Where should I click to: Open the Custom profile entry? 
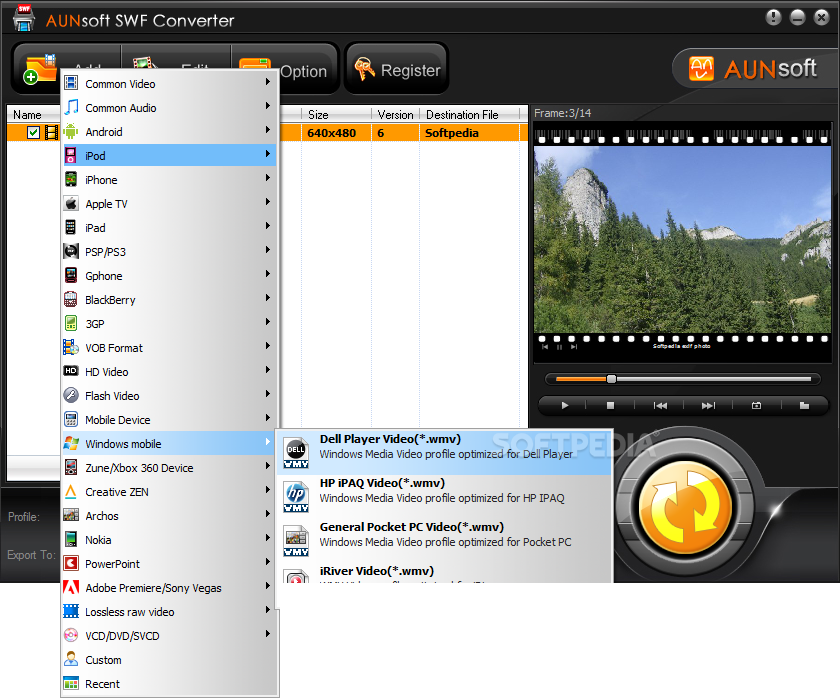[170, 659]
